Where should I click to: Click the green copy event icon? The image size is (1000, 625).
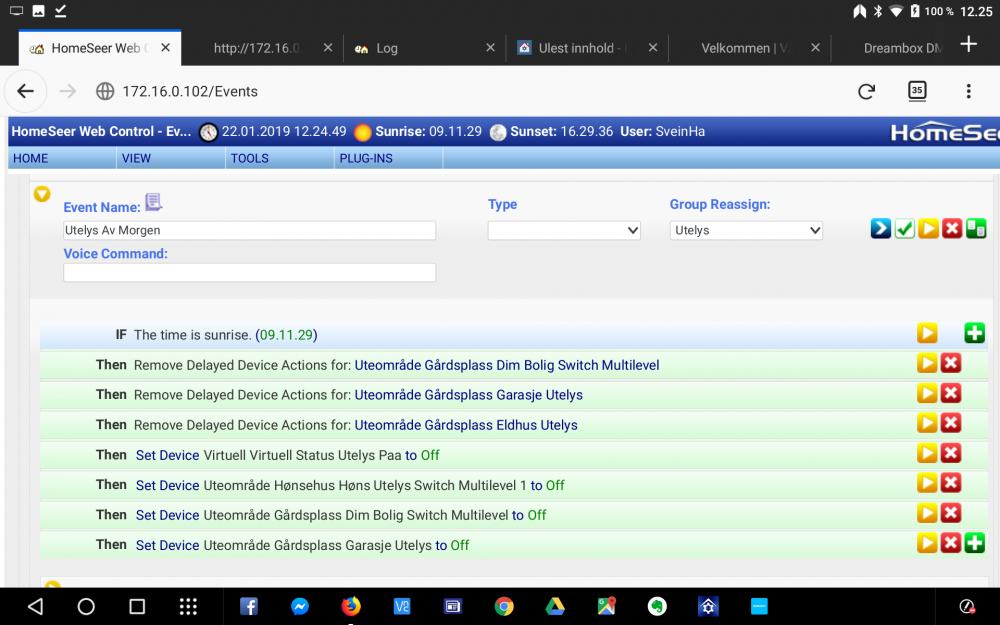(976, 229)
